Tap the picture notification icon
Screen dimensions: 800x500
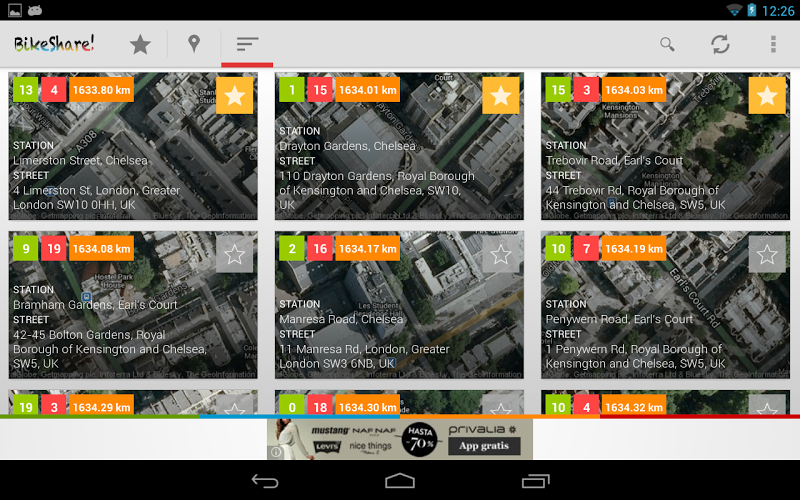[15, 10]
